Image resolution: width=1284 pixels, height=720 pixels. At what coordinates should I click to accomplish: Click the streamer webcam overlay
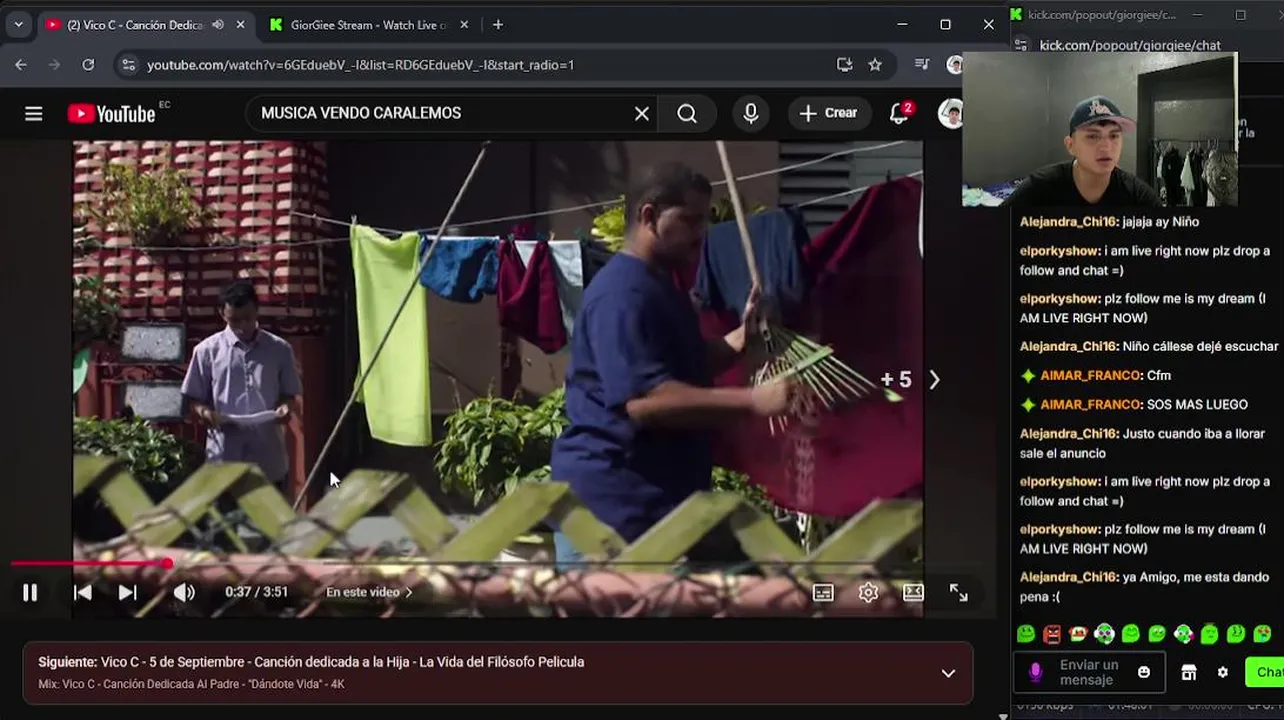(x=1099, y=129)
